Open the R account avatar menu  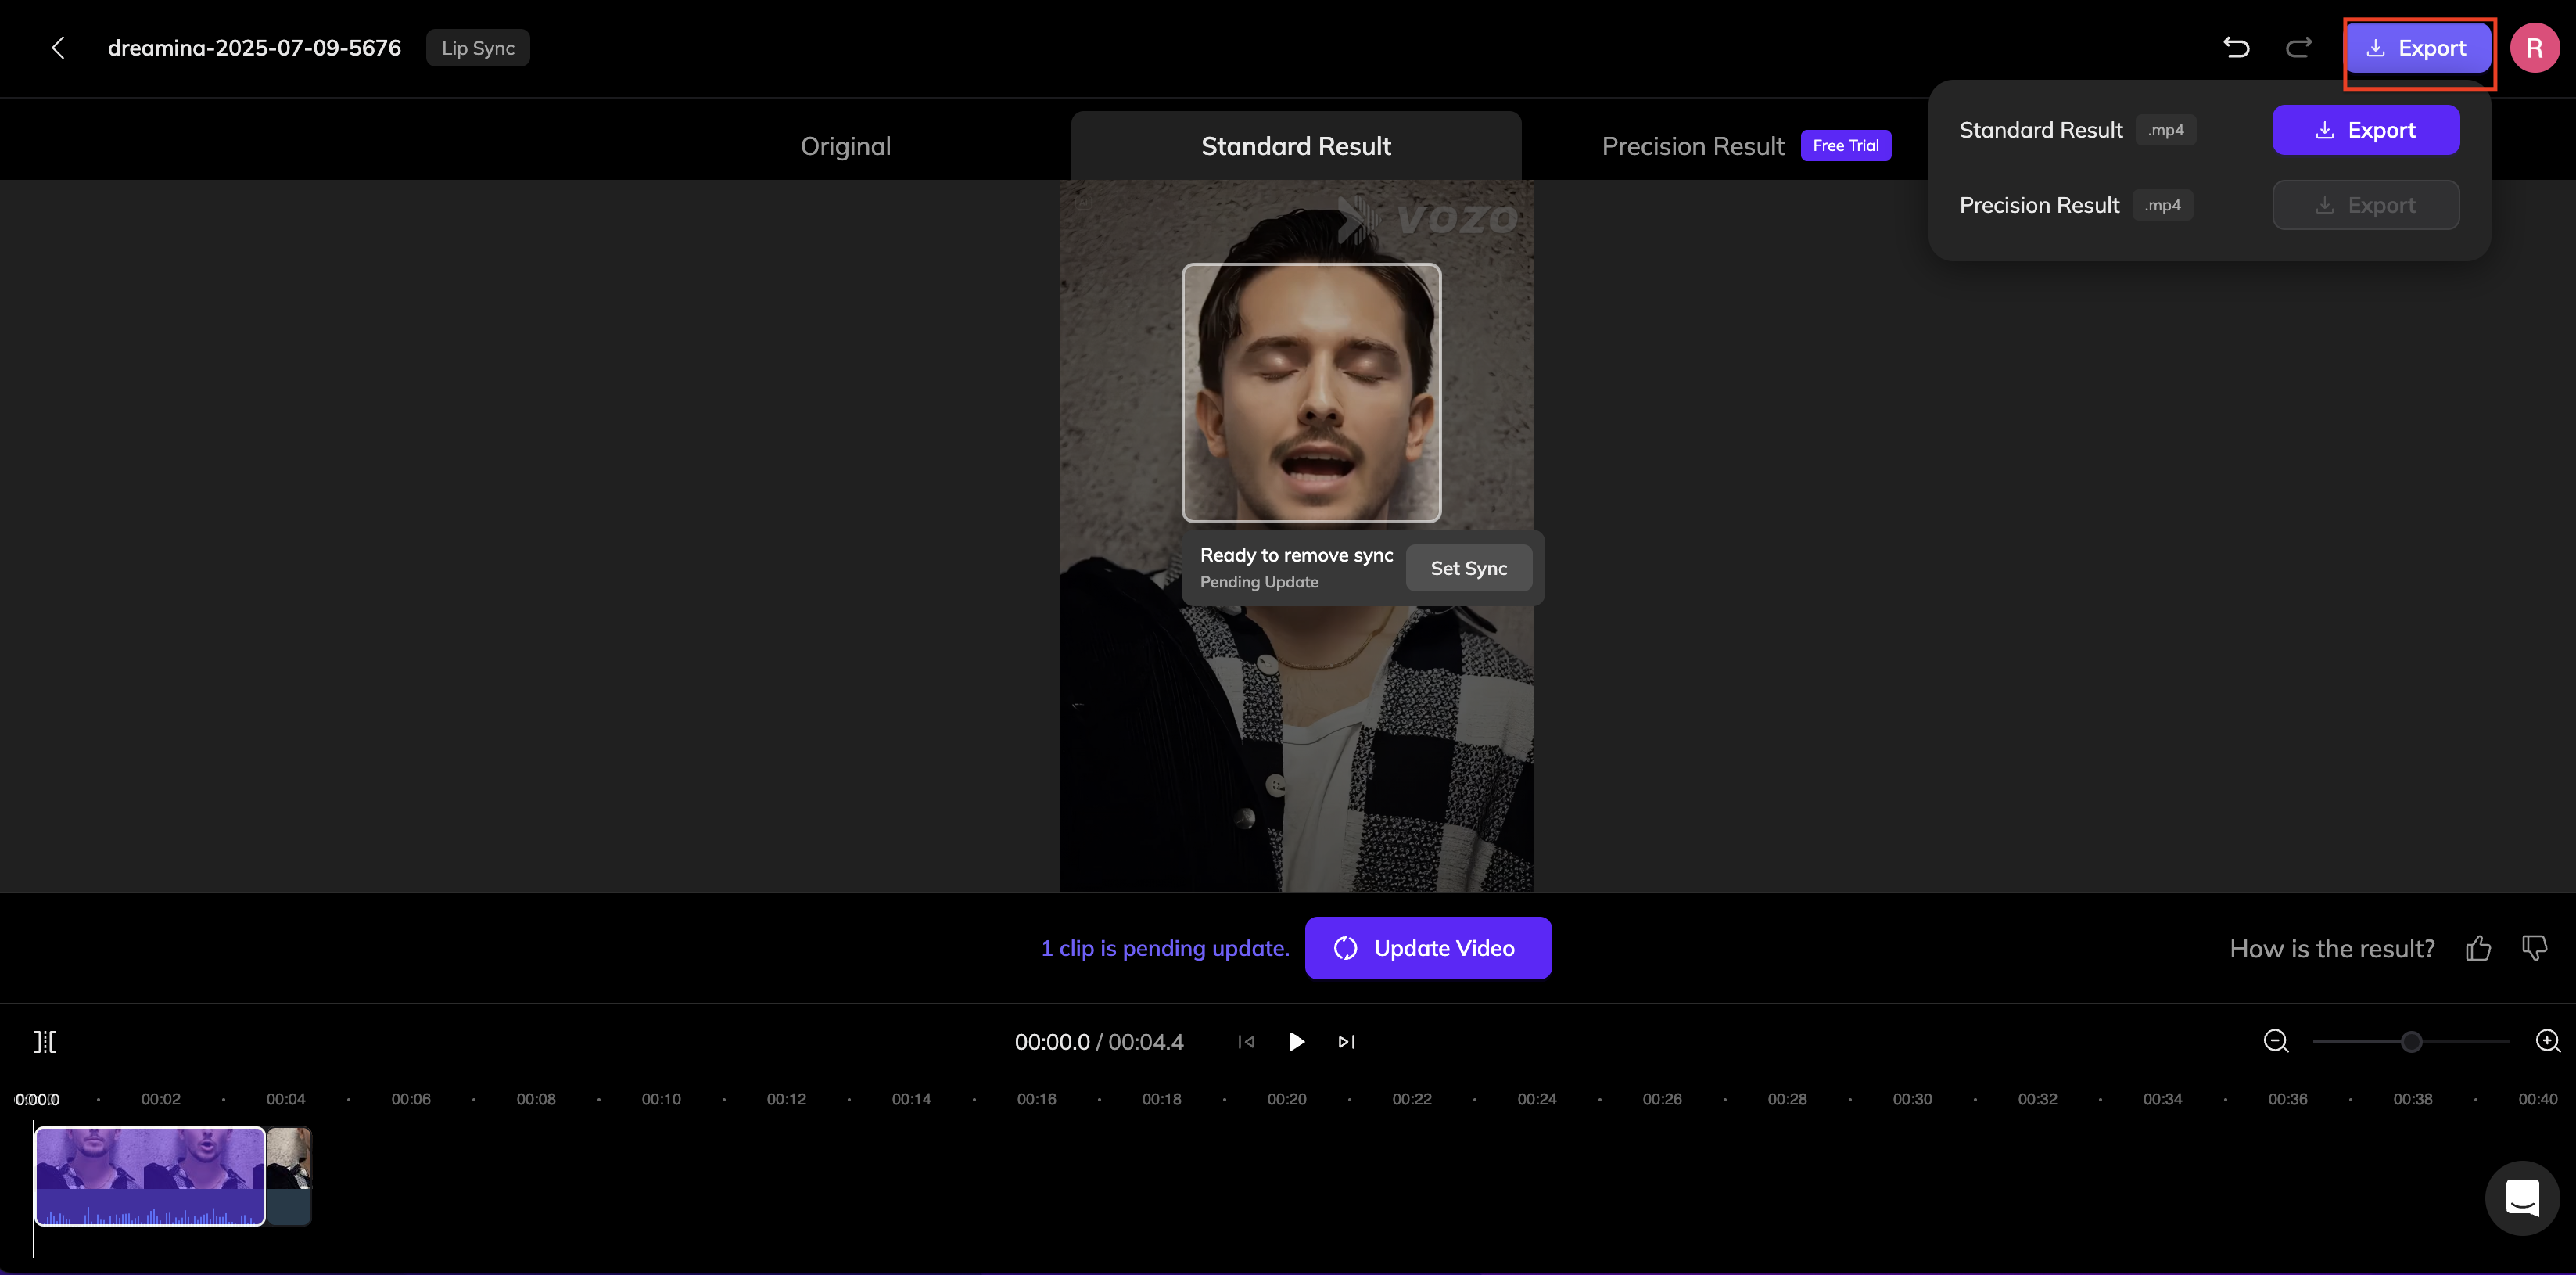(x=2535, y=47)
